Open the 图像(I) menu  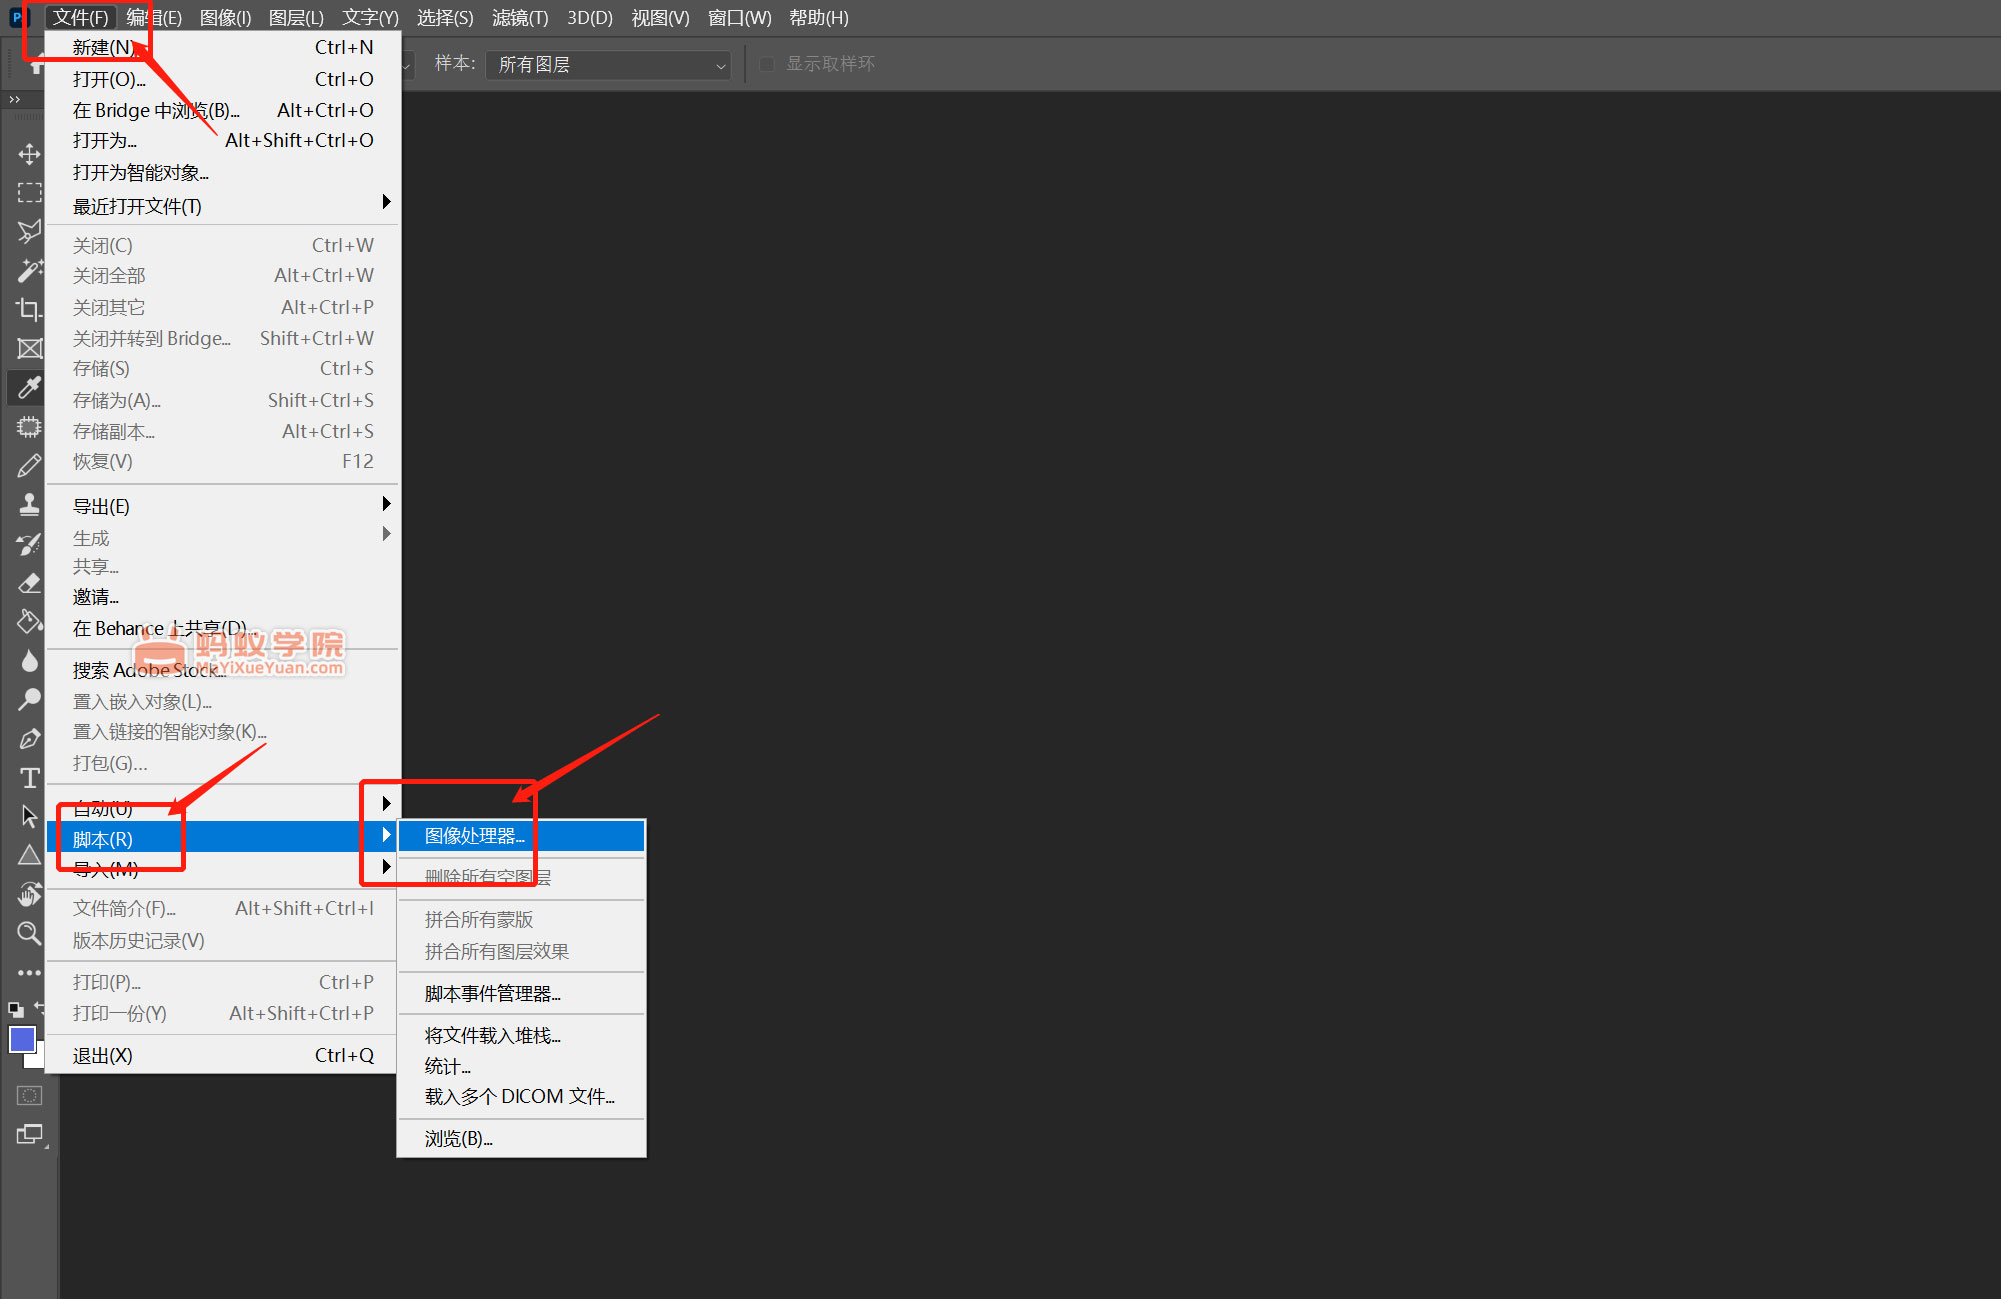[225, 18]
